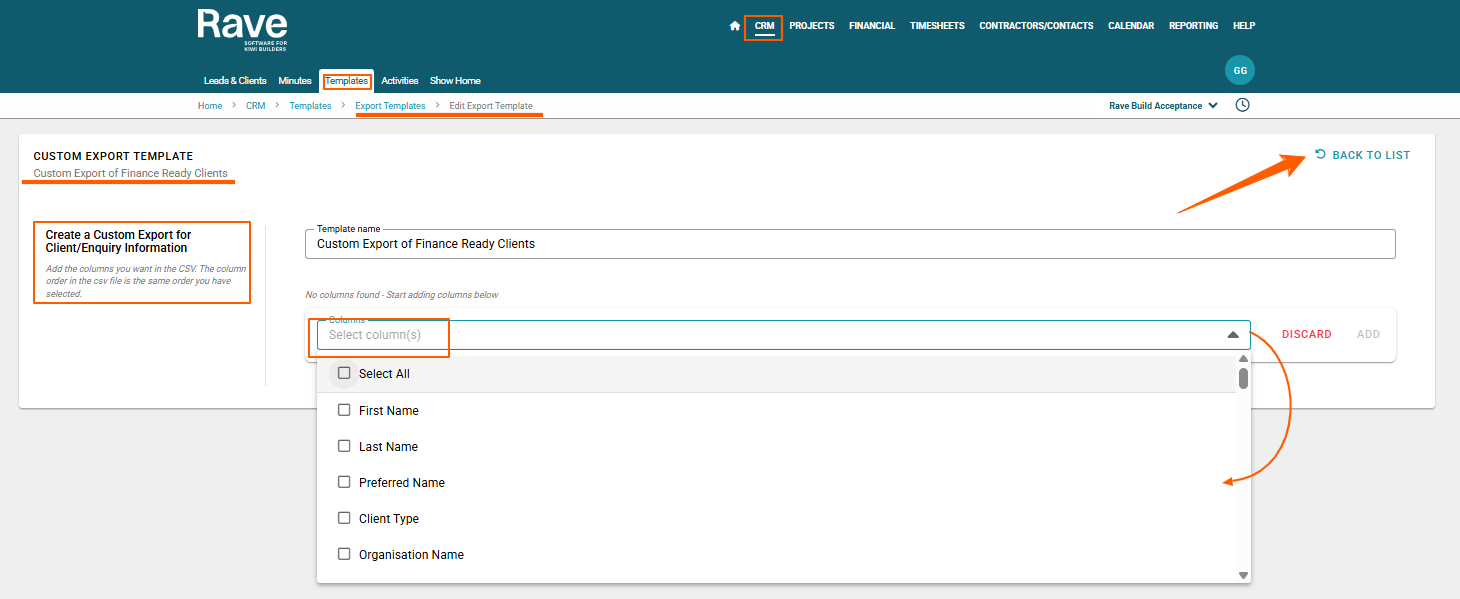Tick the Select All checkbox
Screen dimensions: 1460x599
click(x=344, y=373)
